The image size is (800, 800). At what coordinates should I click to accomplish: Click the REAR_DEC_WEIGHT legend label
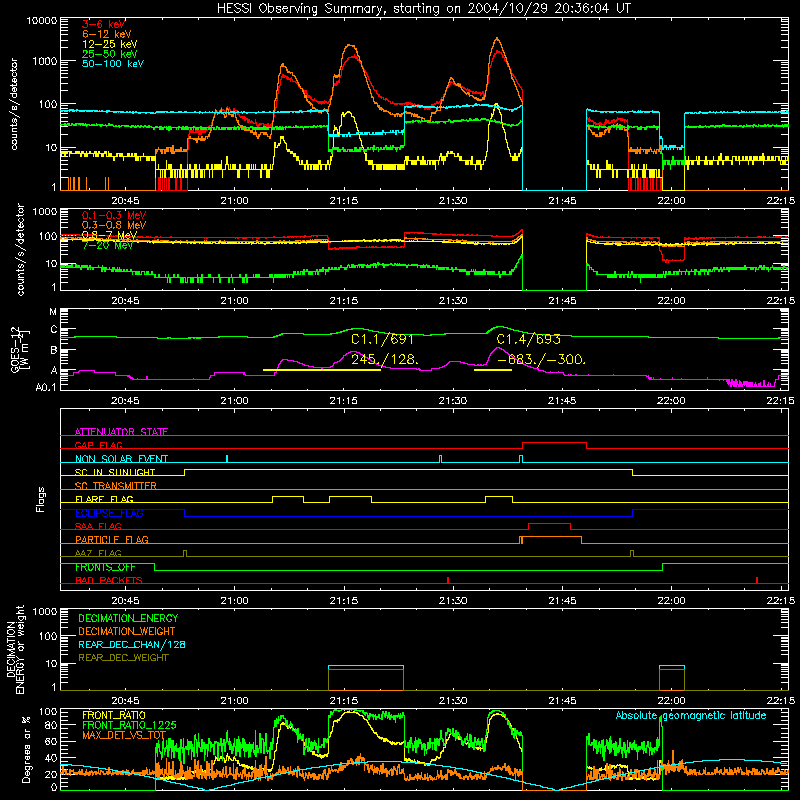tap(123, 658)
